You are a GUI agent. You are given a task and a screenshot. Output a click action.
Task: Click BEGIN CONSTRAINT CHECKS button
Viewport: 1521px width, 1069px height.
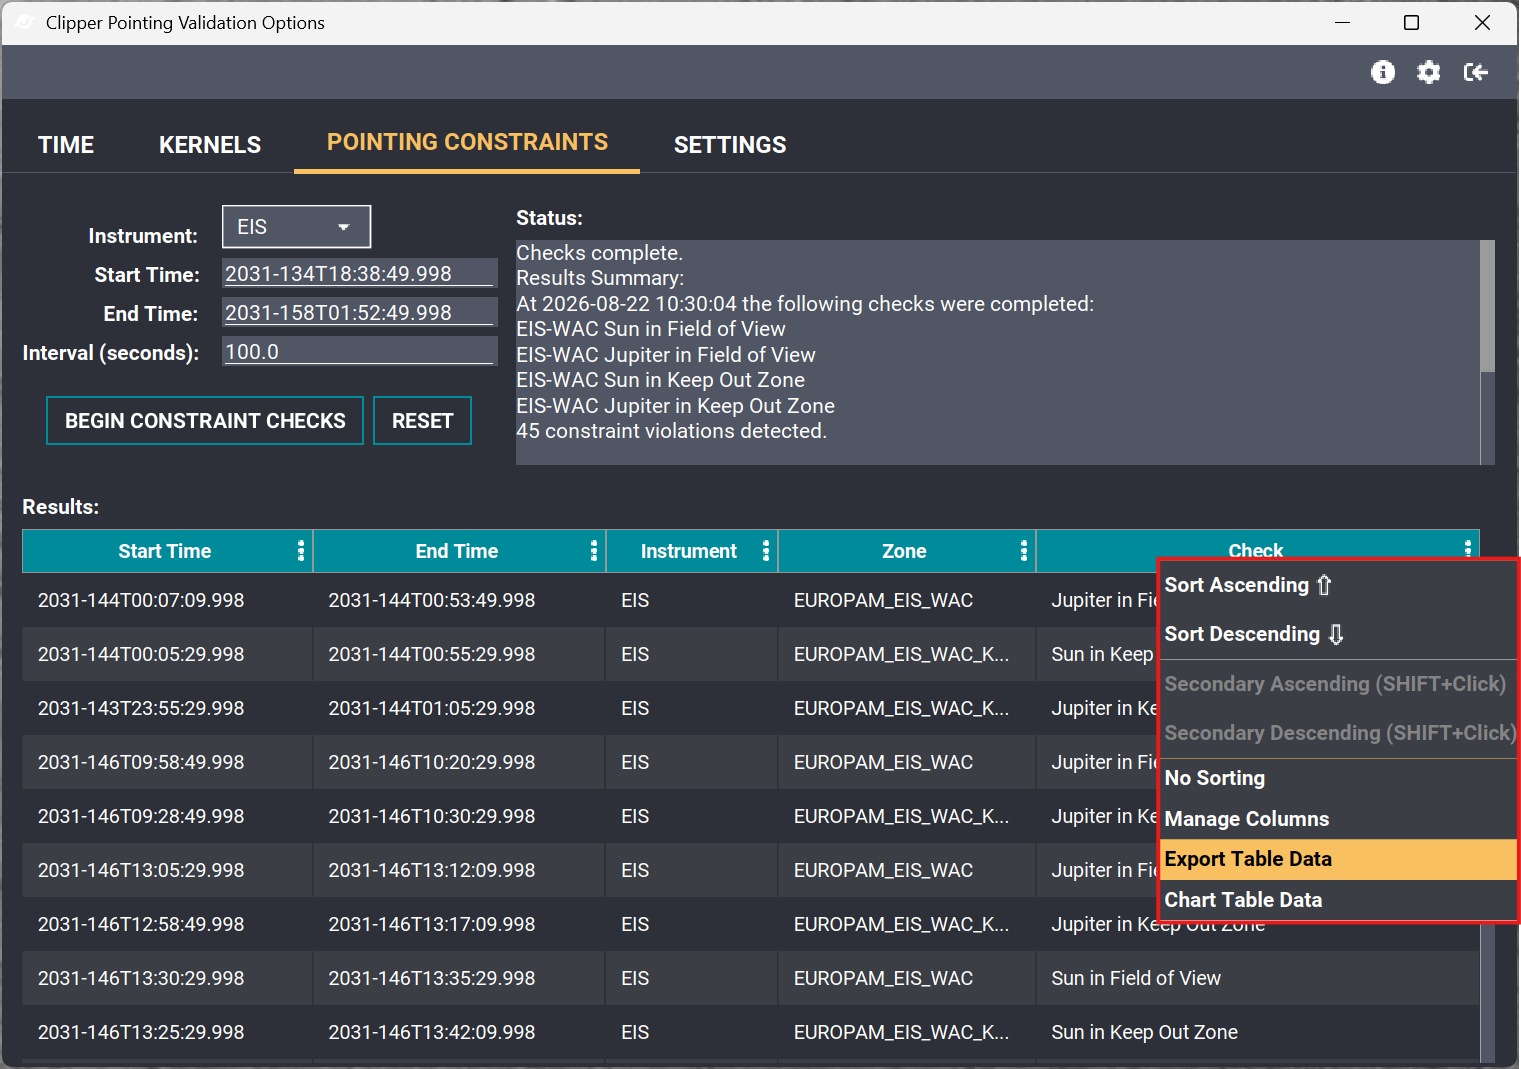coord(205,421)
